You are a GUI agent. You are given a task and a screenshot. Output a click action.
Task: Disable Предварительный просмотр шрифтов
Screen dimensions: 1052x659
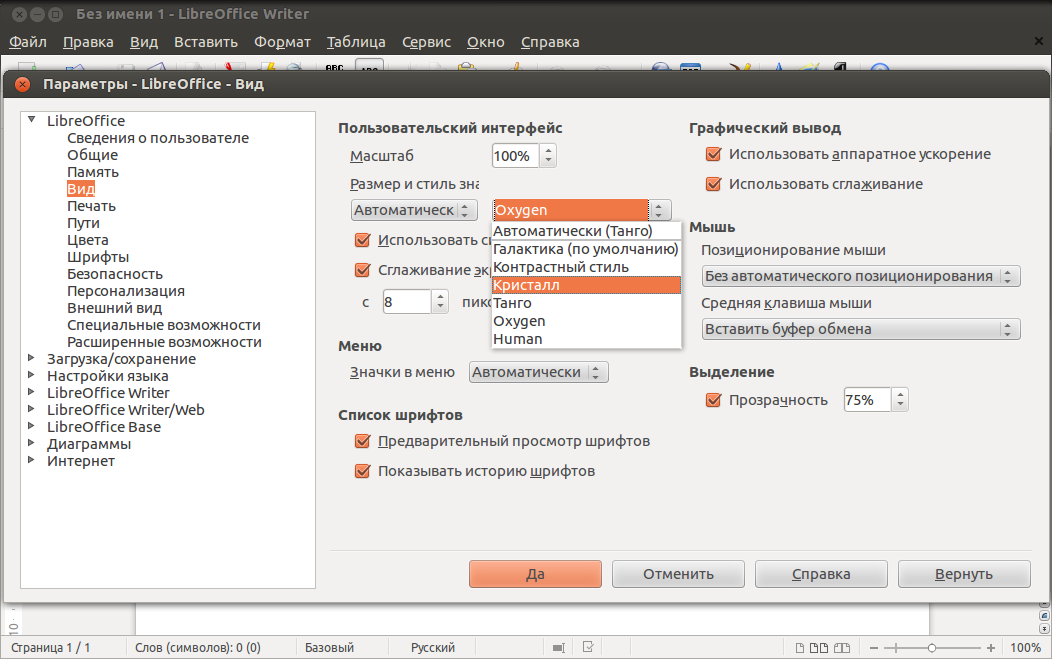362,441
